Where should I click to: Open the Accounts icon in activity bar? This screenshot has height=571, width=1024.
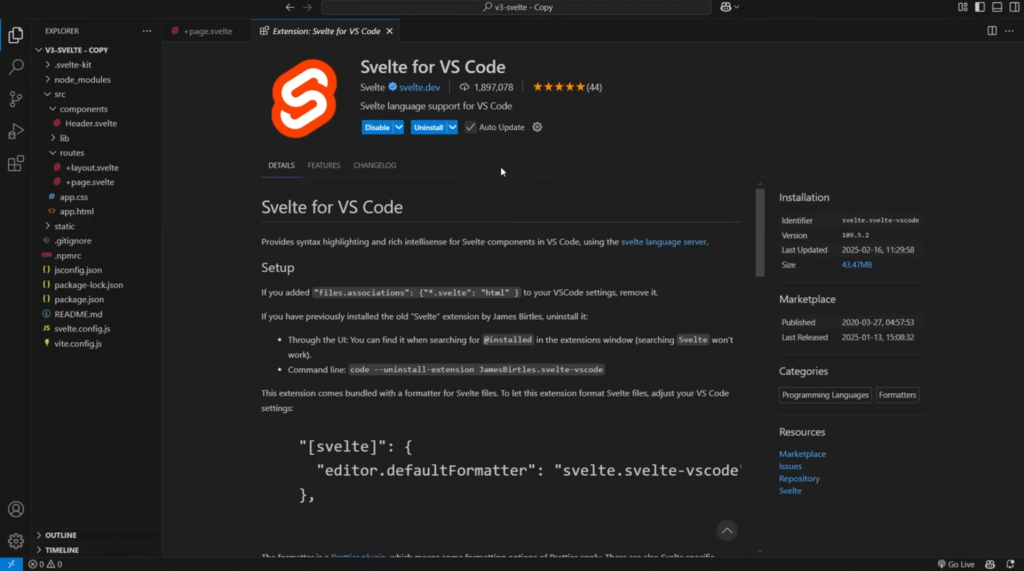tap(16, 509)
